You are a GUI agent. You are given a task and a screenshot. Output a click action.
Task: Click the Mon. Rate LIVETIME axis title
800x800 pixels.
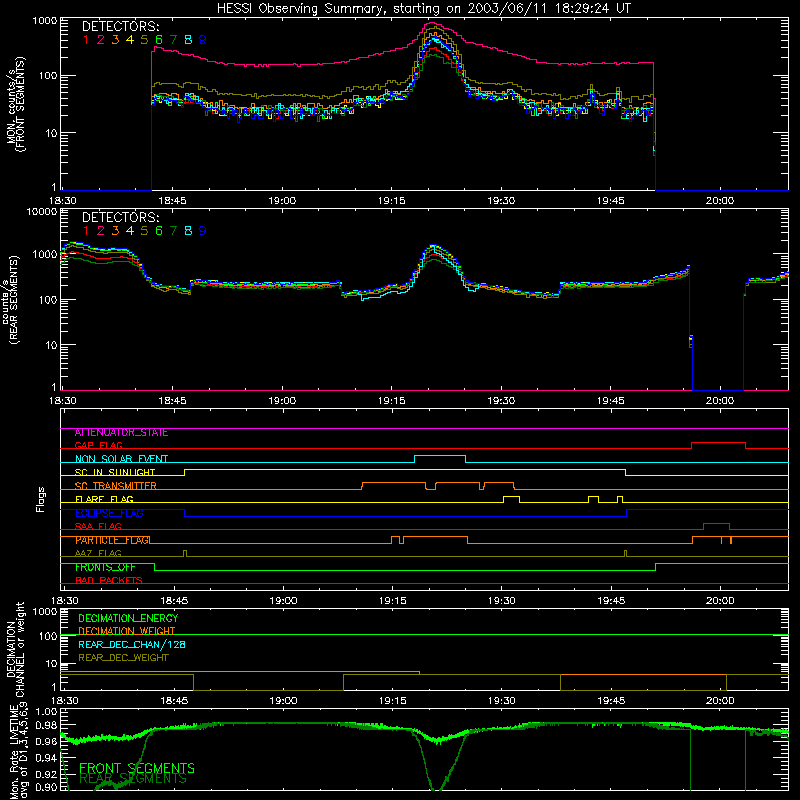(x=18, y=750)
